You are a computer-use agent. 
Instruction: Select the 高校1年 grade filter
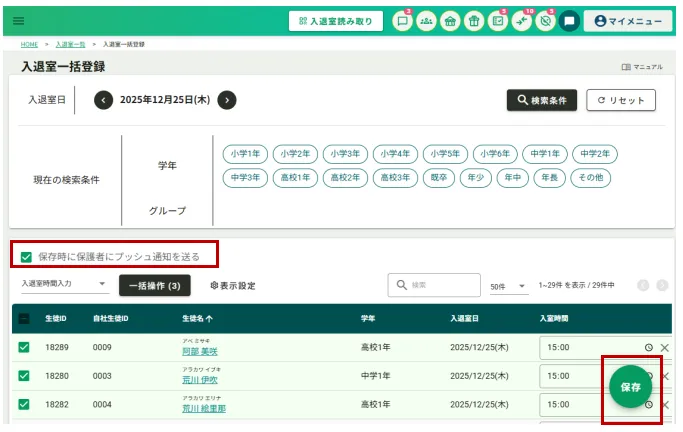tap(296, 177)
